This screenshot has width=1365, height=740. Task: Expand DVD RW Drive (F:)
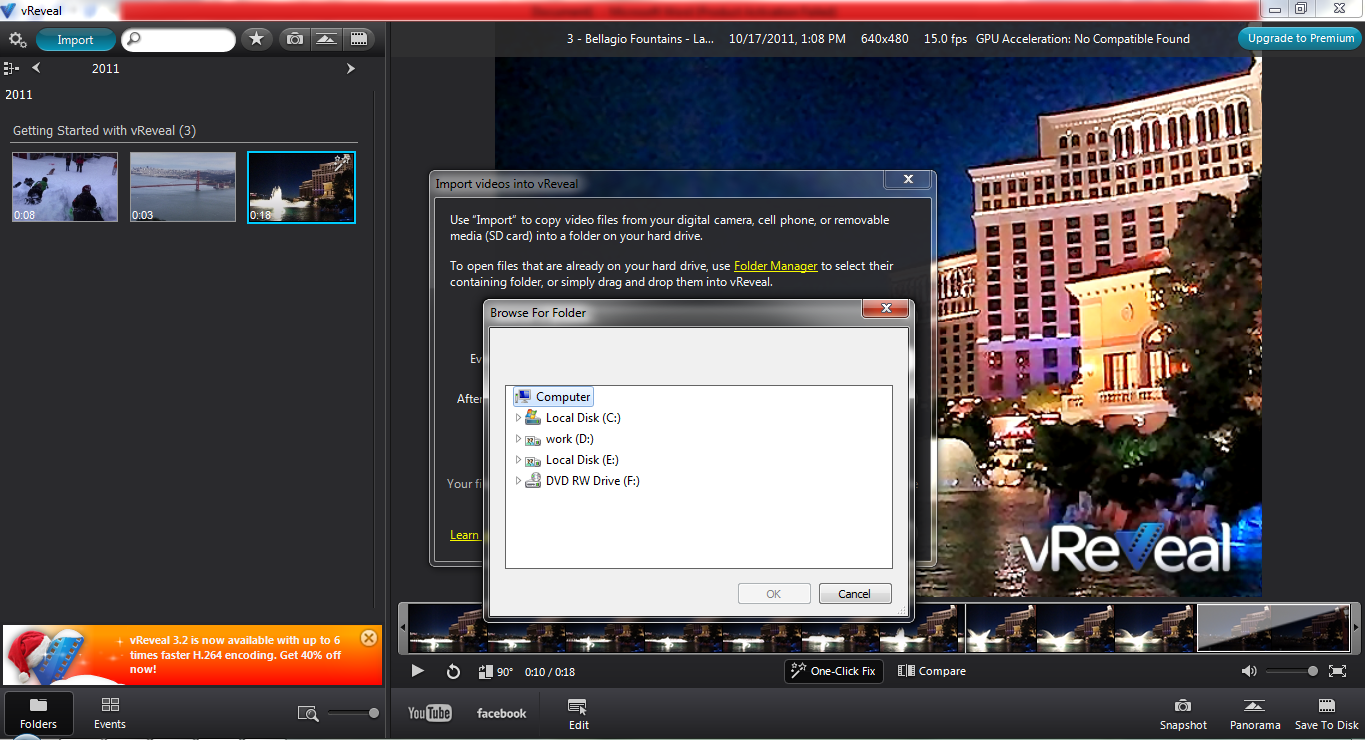click(518, 481)
